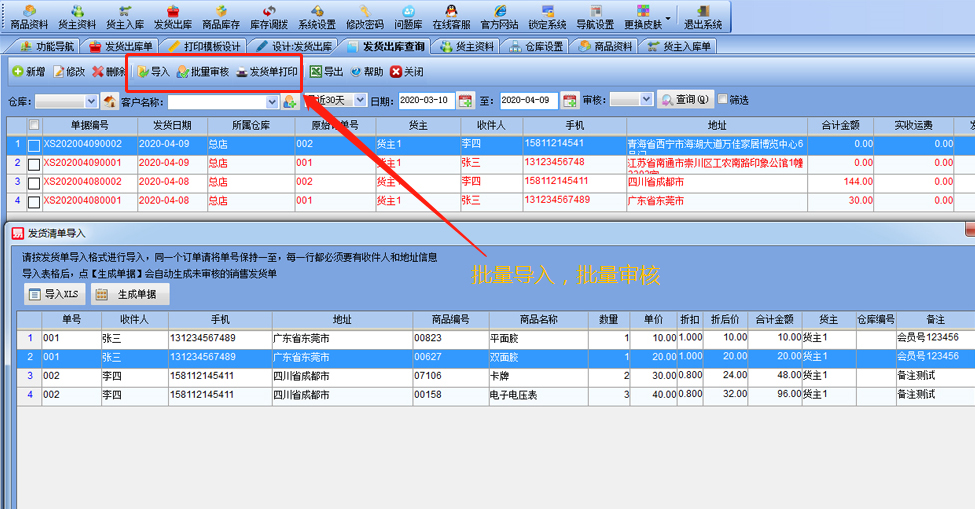The width and height of the screenshot is (975, 509).
Task: Click the 生成单据 button
Action: [x=130, y=295]
